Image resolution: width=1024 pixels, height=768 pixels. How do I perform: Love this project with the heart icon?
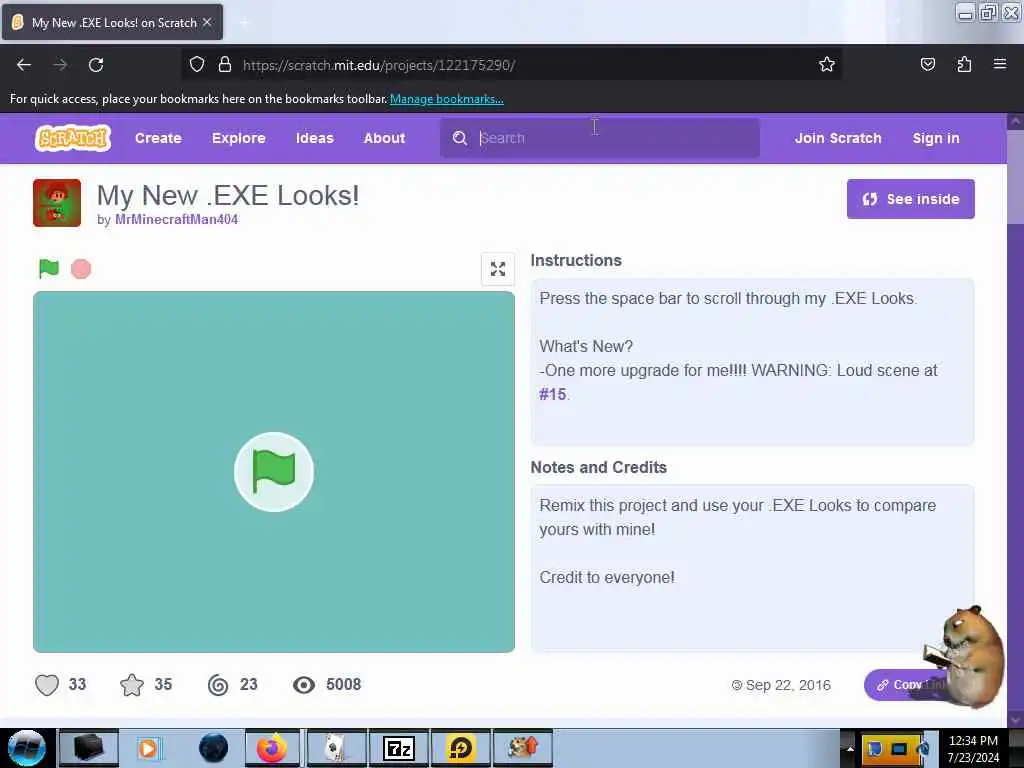(47, 684)
